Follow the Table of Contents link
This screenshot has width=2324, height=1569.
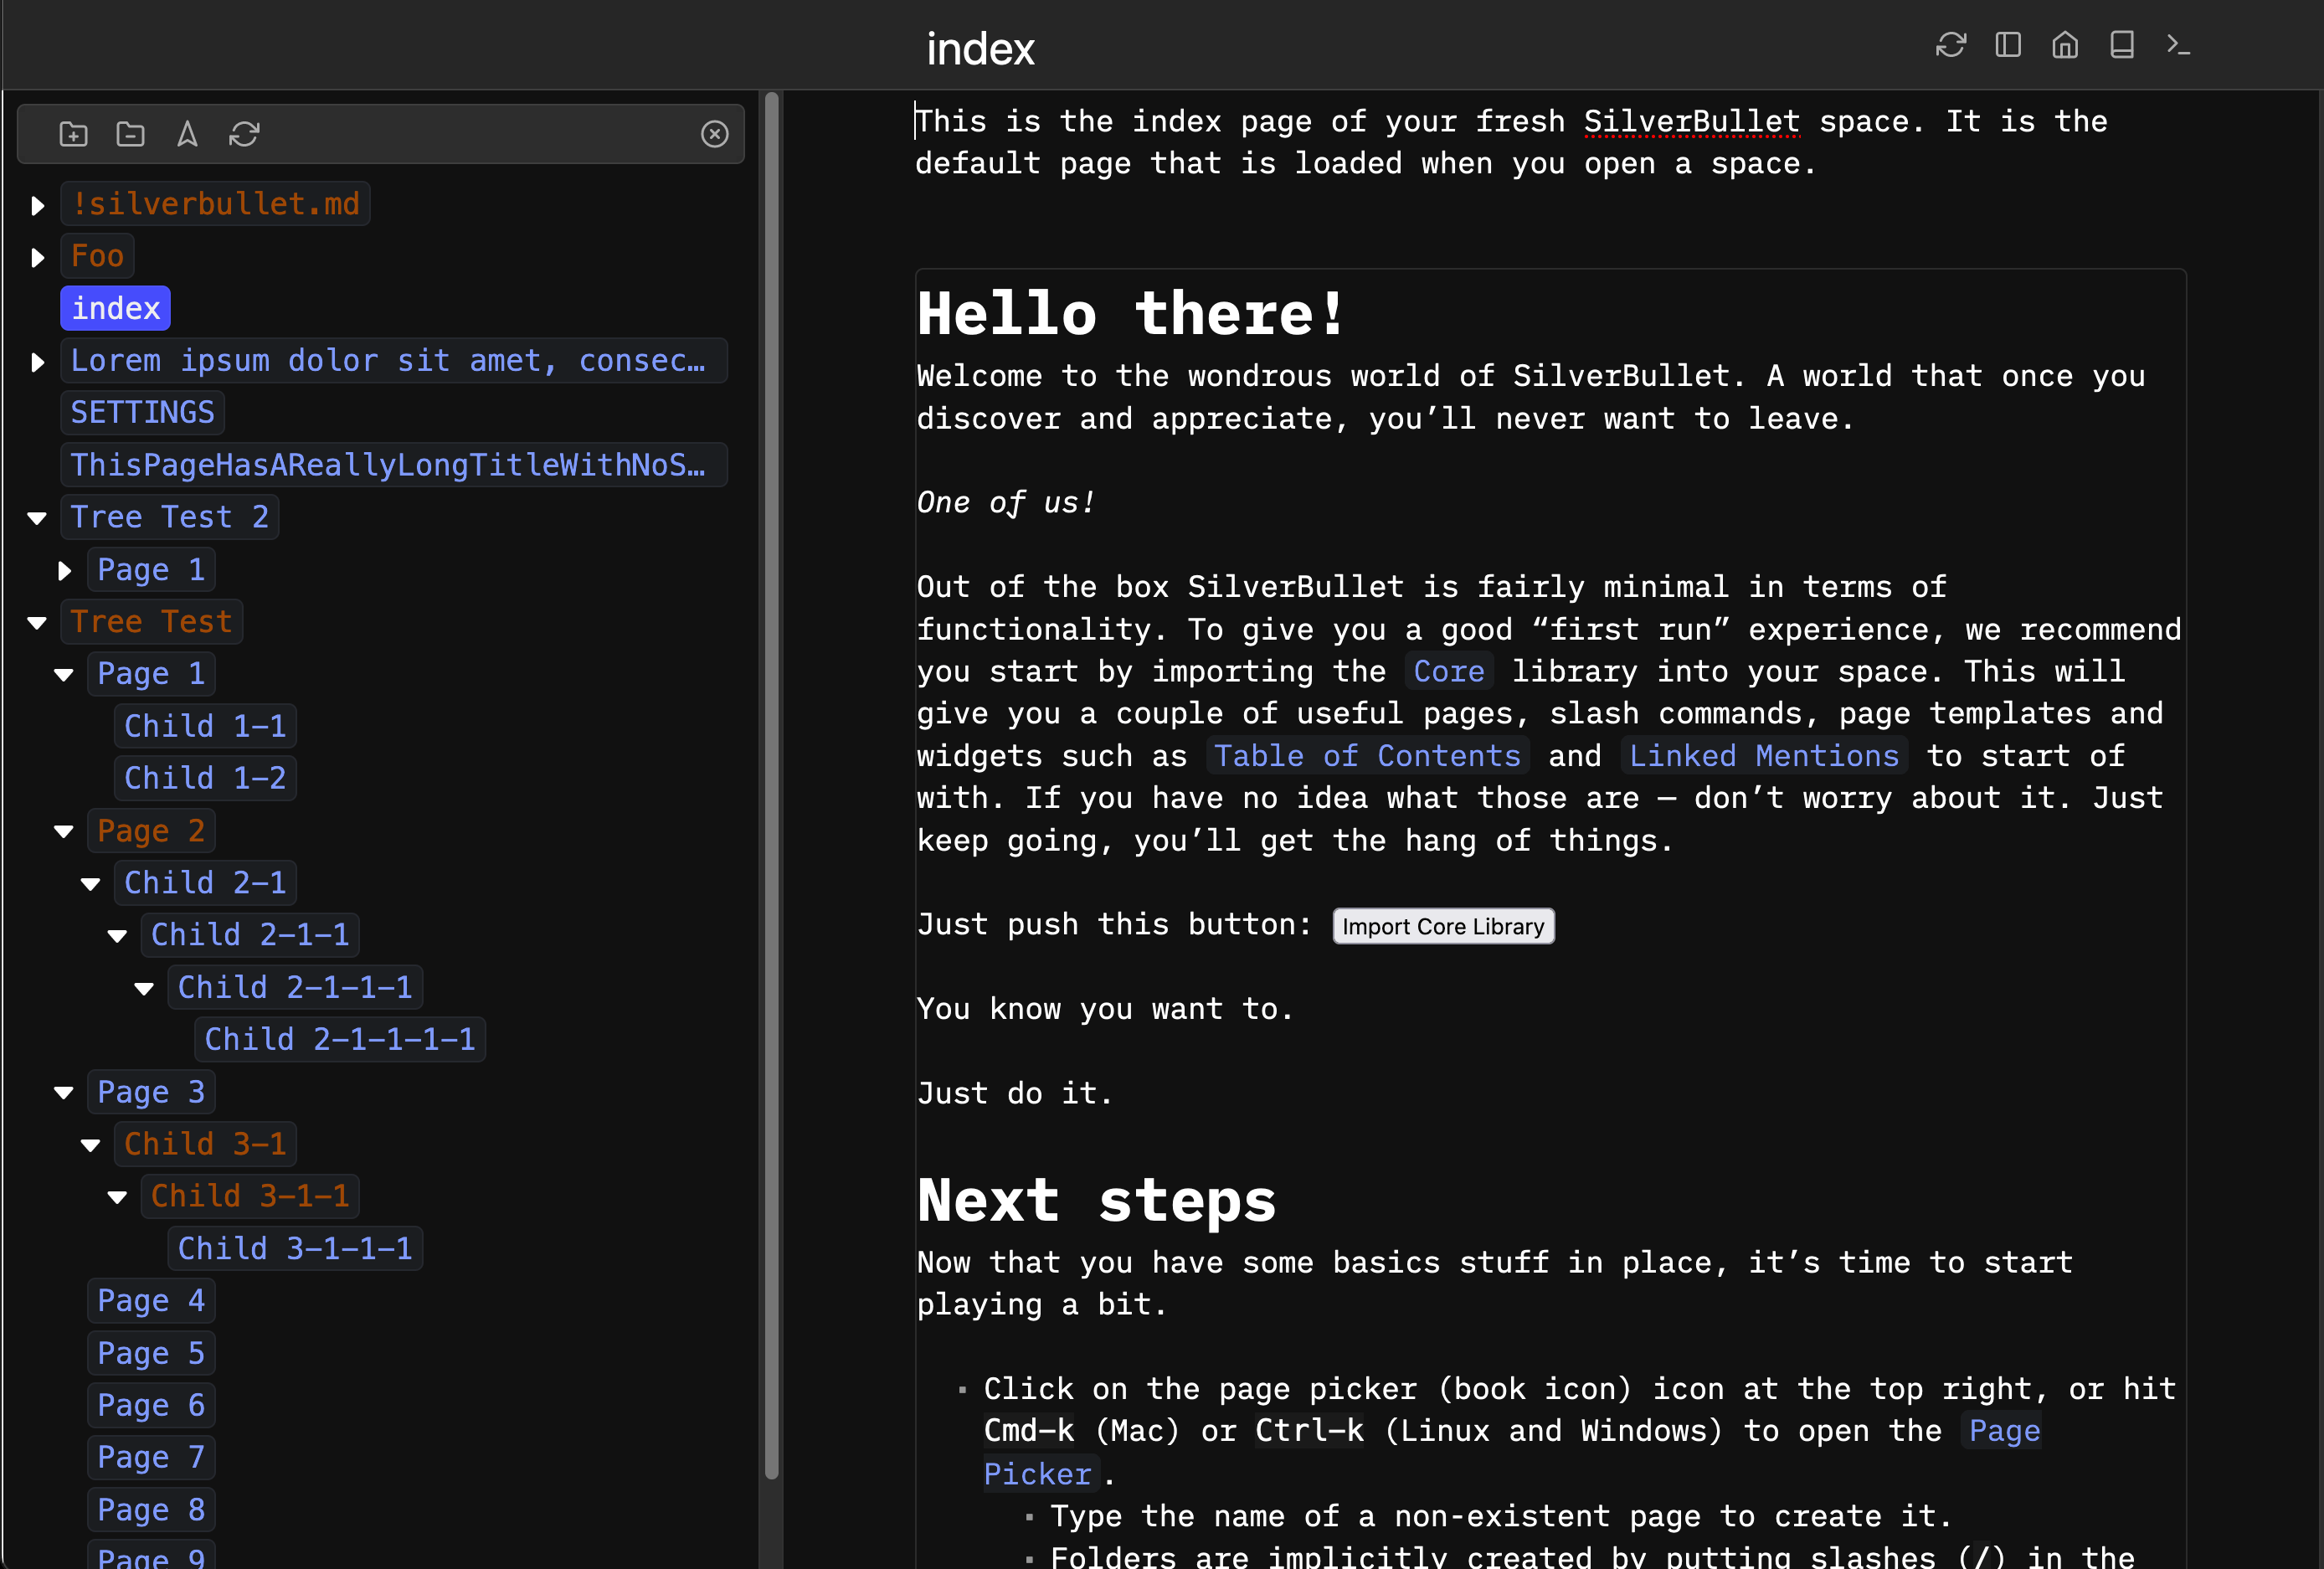pyautogui.click(x=1366, y=756)
